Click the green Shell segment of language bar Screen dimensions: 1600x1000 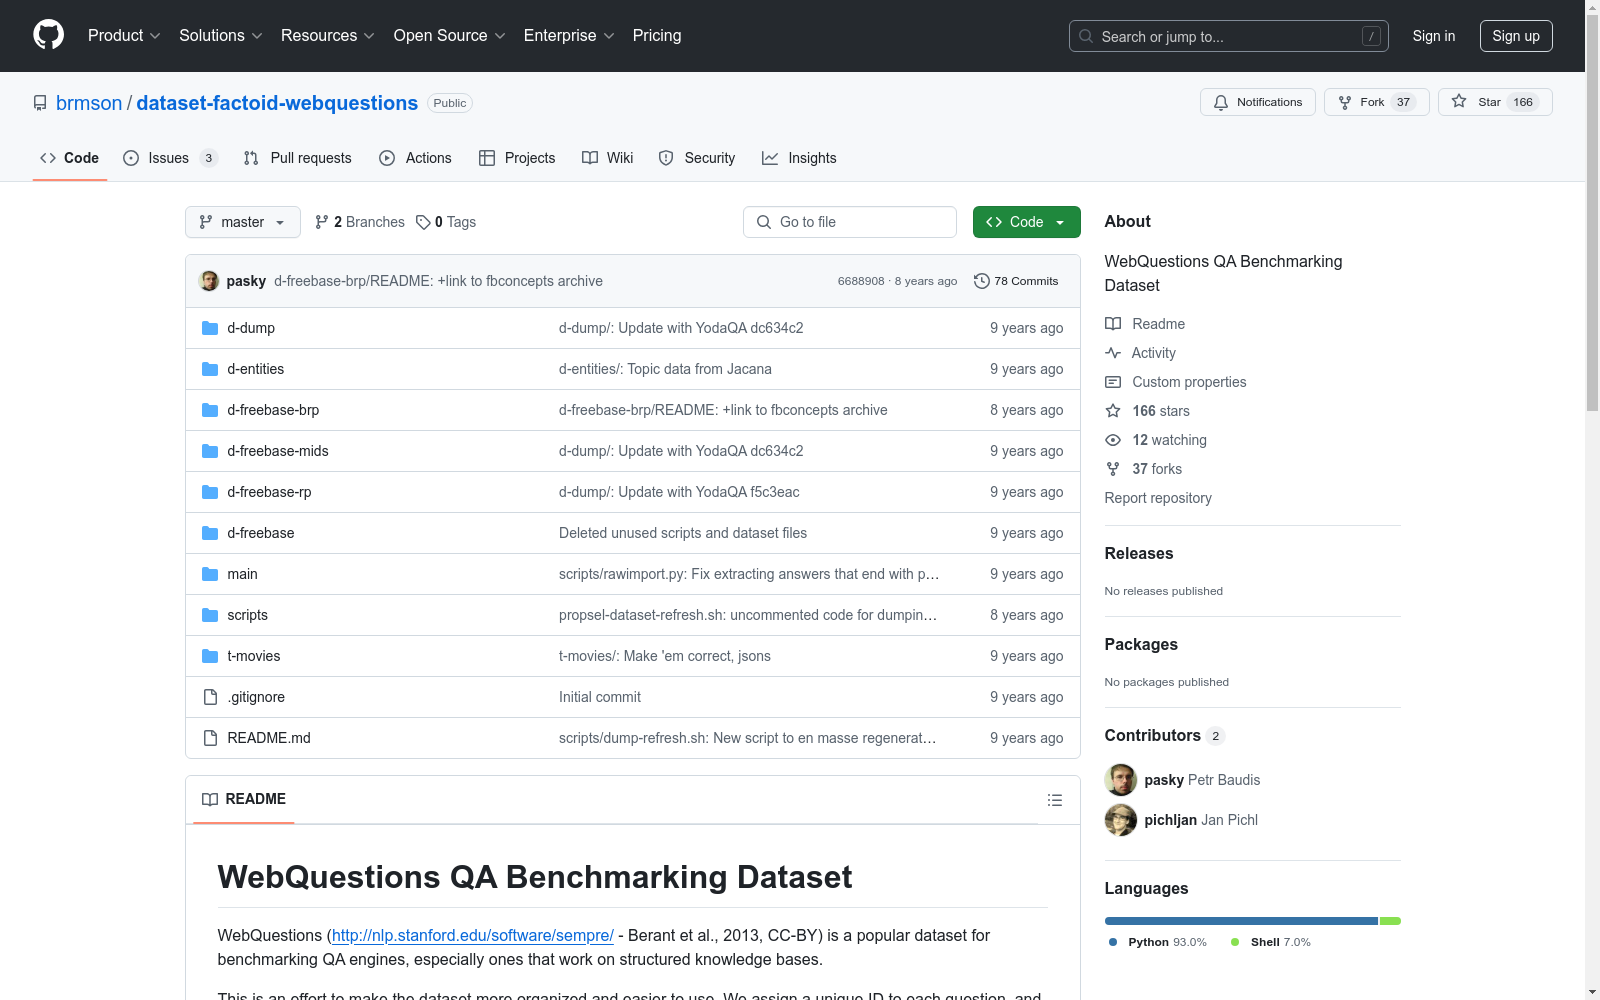(1390, 921)
